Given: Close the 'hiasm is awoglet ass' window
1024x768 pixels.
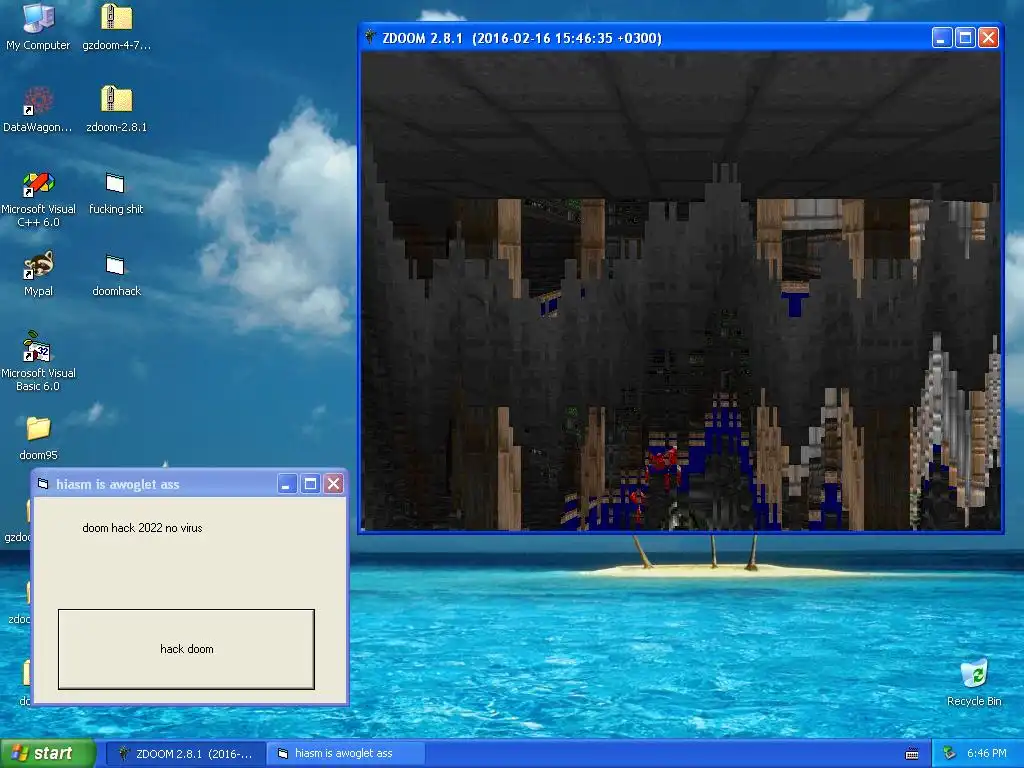Looking at the screenshot, I should point(334,484).
